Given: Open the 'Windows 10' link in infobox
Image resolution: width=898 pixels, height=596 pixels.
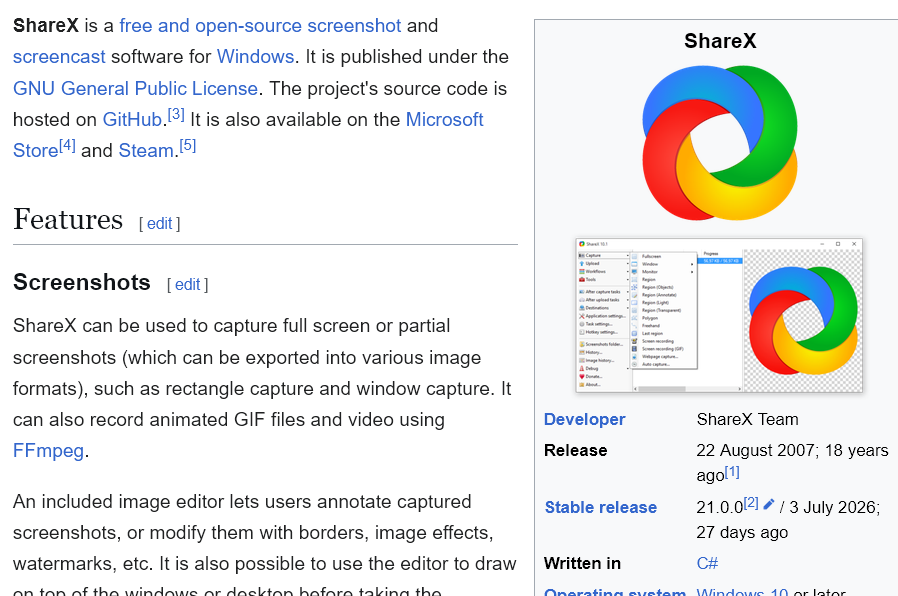Looking at the screenshot, I should (x=742, y=592).
